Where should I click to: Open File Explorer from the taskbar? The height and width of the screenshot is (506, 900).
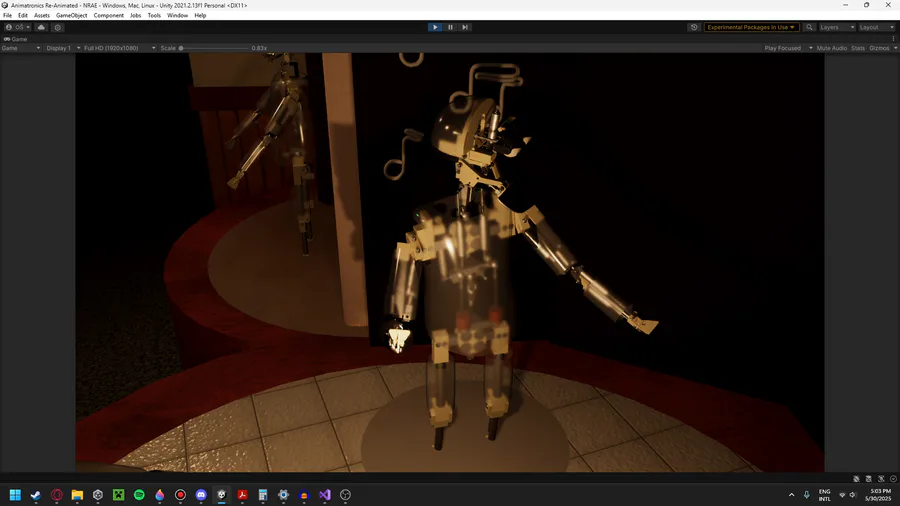77,495
